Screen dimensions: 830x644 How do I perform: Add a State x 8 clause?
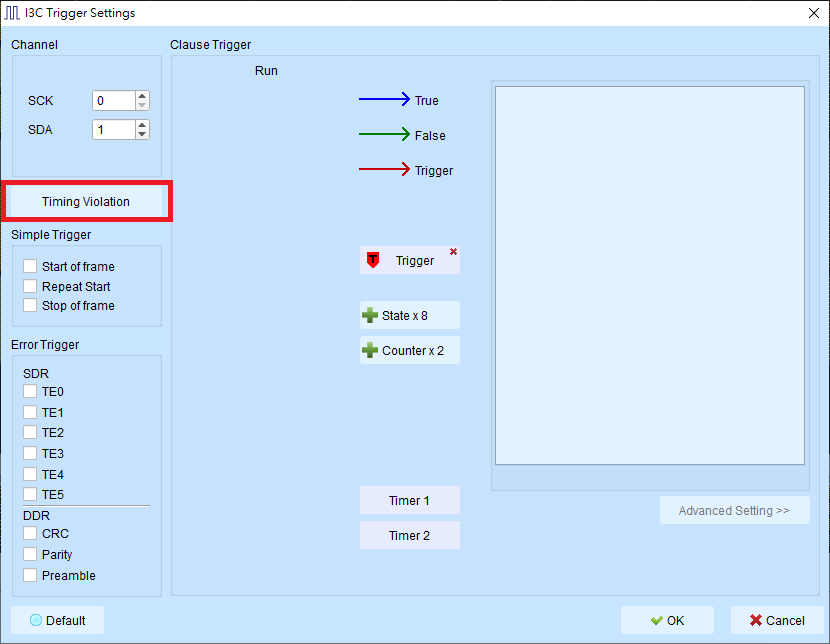410,315
